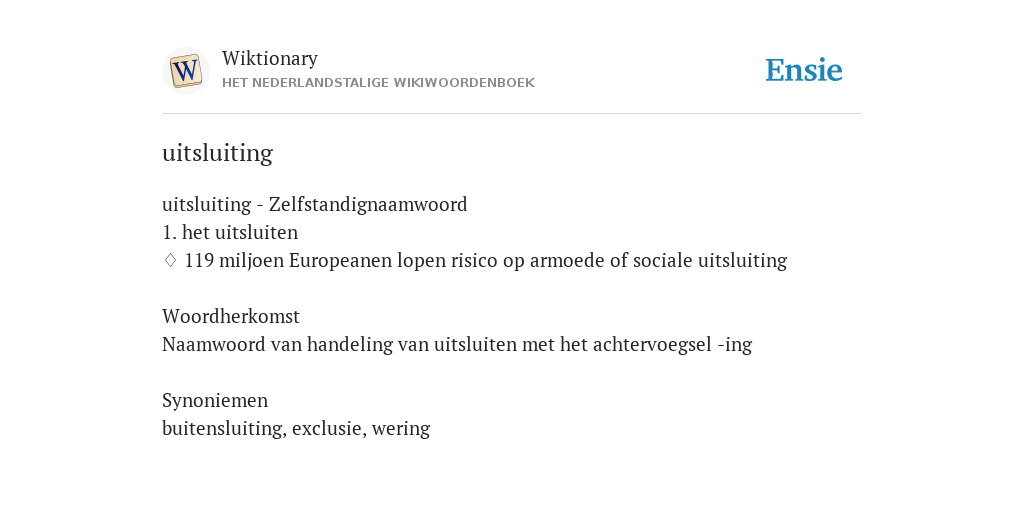The height and width of the screenshot is (512, 1024).
Task: Open the Ensie logo link
Action: tap(804, 70)
